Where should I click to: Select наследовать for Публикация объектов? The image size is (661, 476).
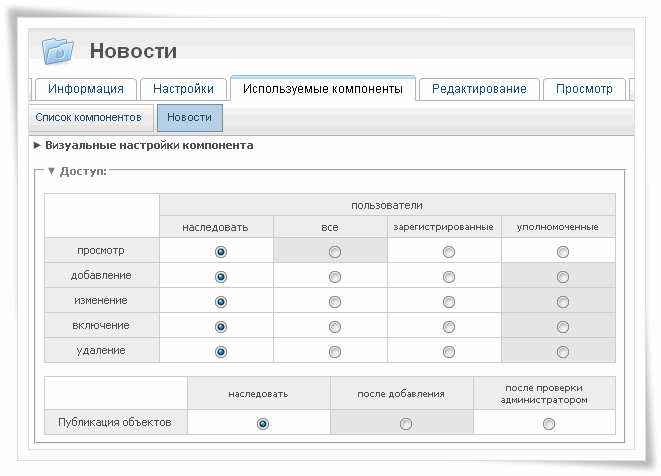point(263,424)
